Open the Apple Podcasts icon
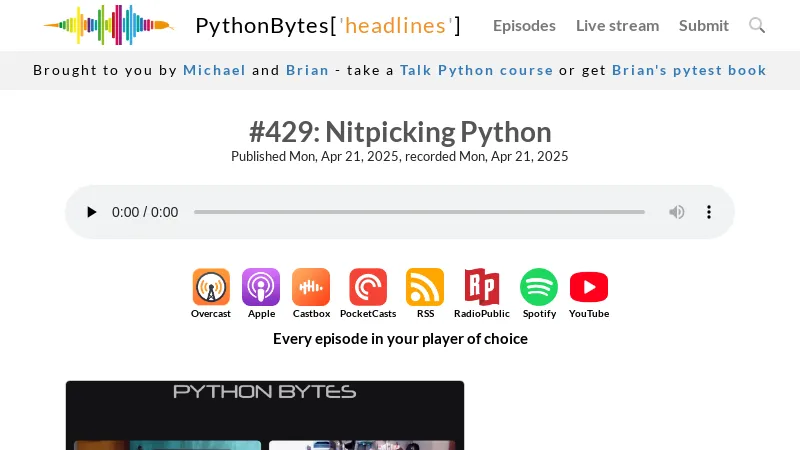 pyautogui.click(x=261, y=287)
